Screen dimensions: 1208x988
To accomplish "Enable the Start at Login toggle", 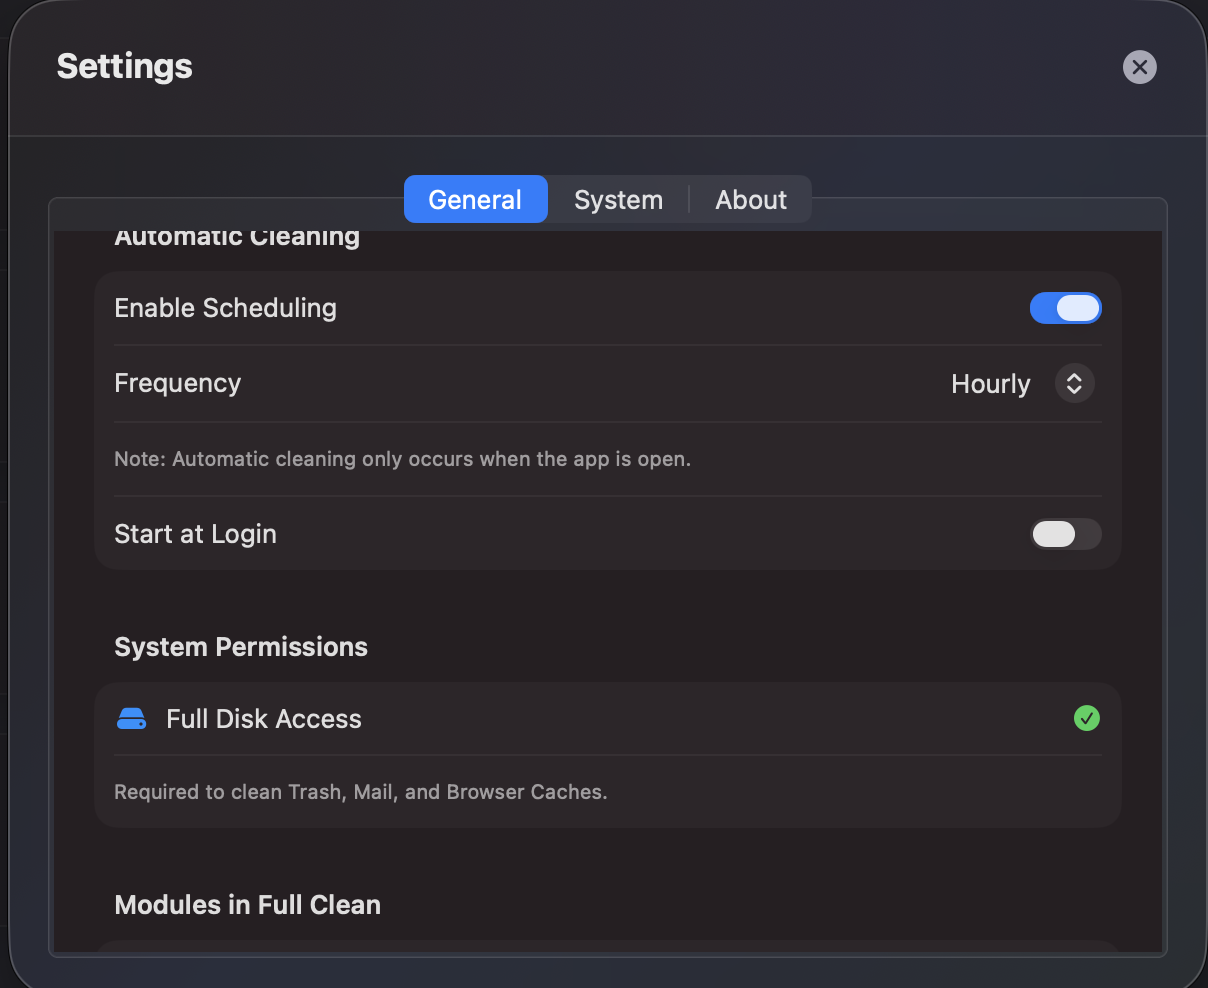I will pos(1066,534).
